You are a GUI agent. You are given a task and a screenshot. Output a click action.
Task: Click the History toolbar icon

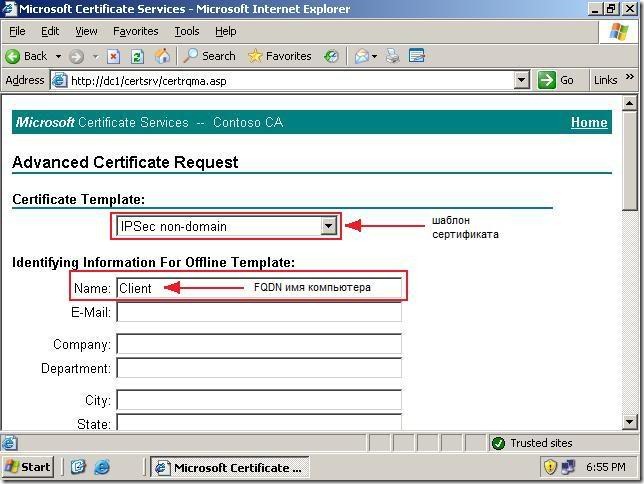pyautogui.click(x=331, y=56)
